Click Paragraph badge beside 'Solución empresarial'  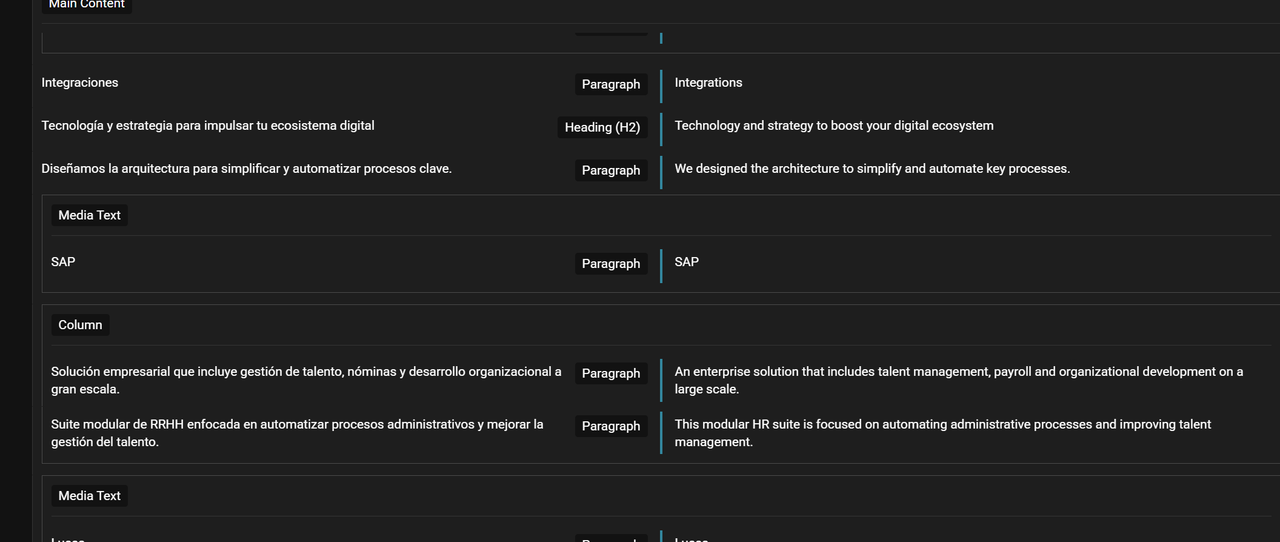pos(611,373)
